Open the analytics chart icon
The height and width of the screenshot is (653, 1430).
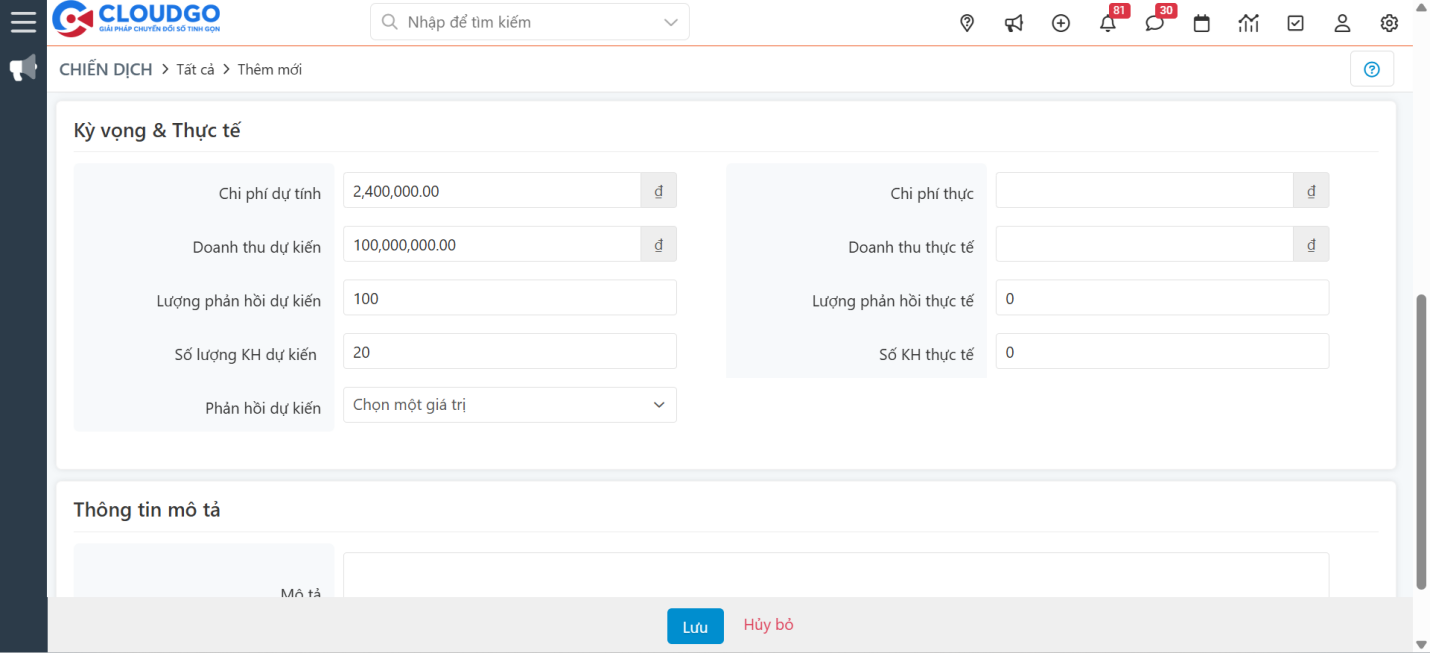1248,22
